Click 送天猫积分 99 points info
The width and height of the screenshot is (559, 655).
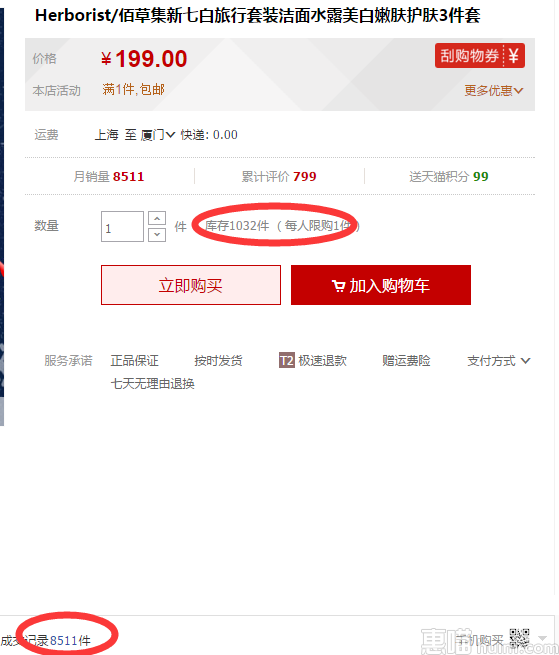[449, 176]
